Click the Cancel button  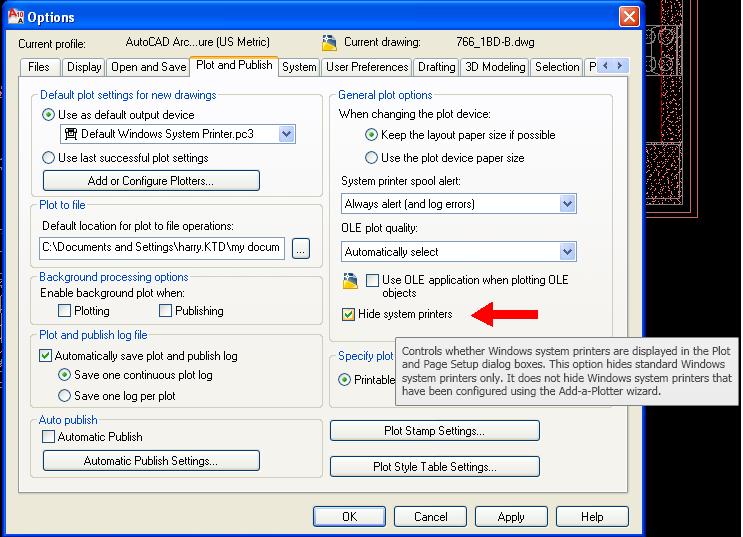point(430,517)
